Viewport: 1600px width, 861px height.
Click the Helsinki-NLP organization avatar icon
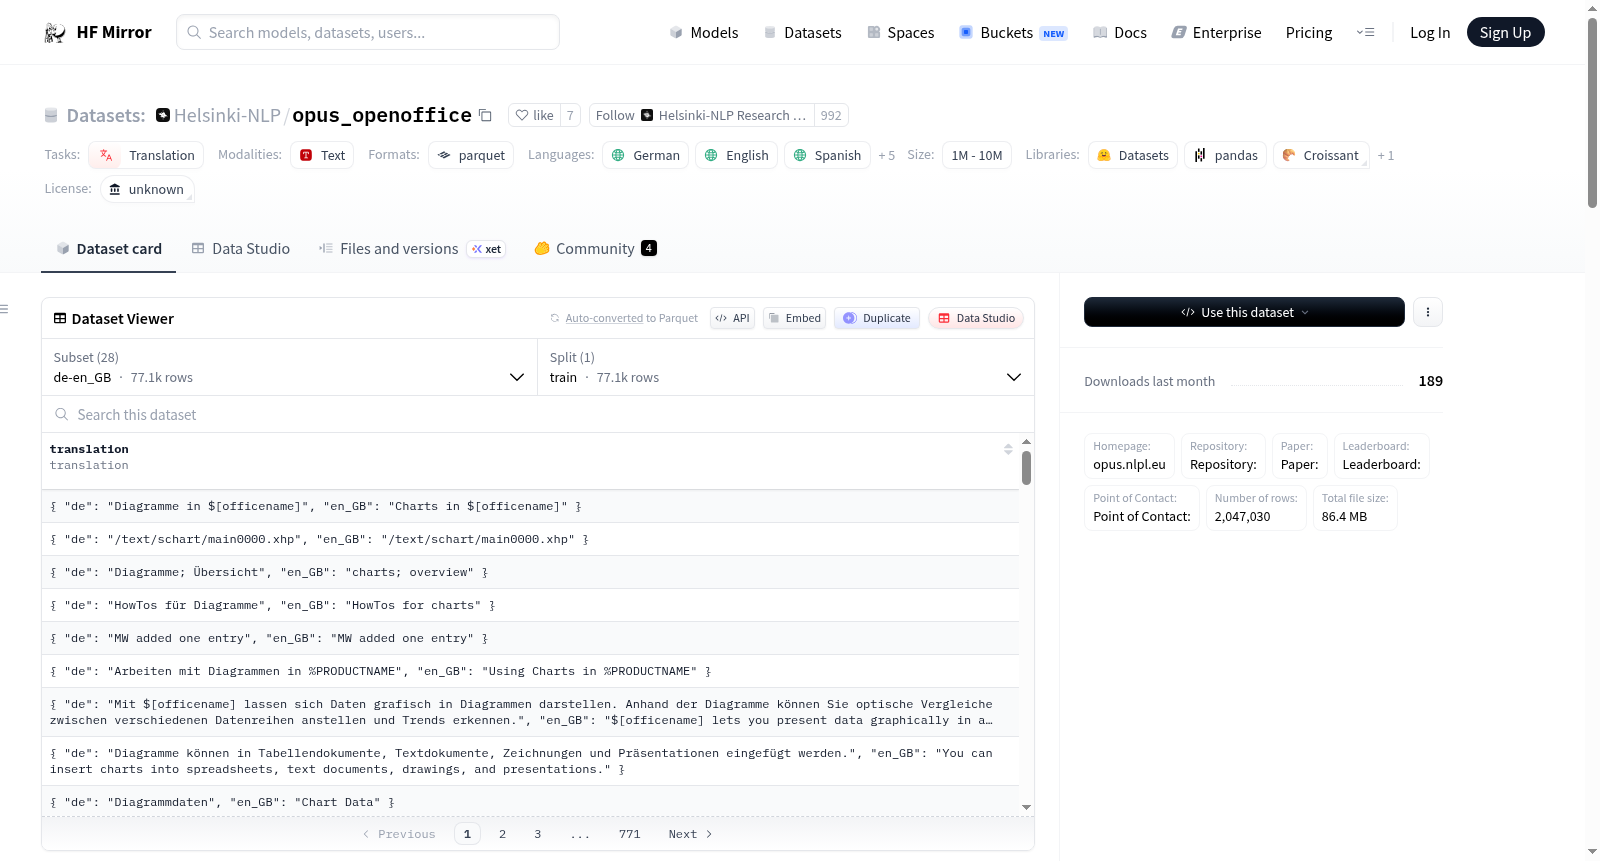click(x=163, y=115)
